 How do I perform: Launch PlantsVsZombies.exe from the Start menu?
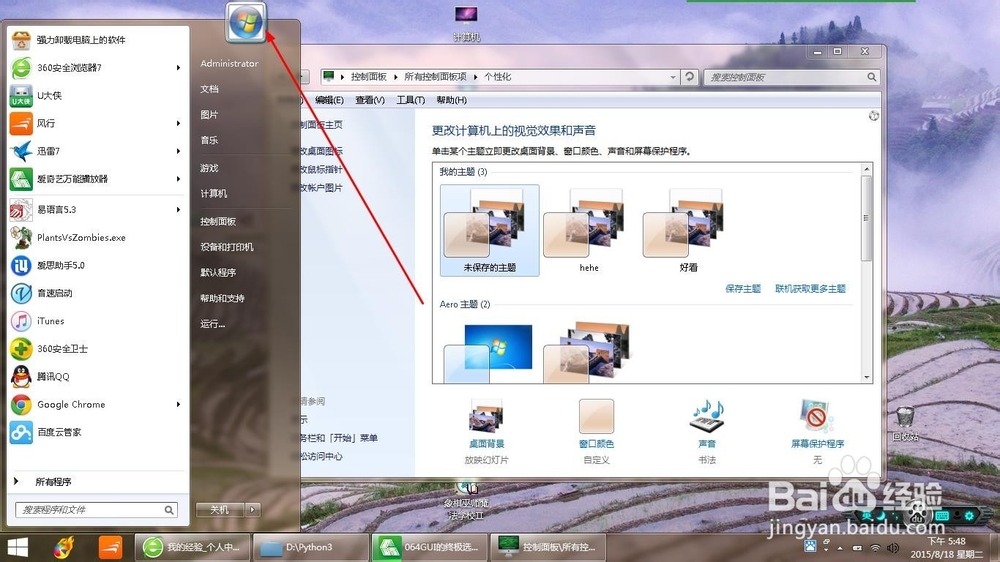(x=97, y=237)
